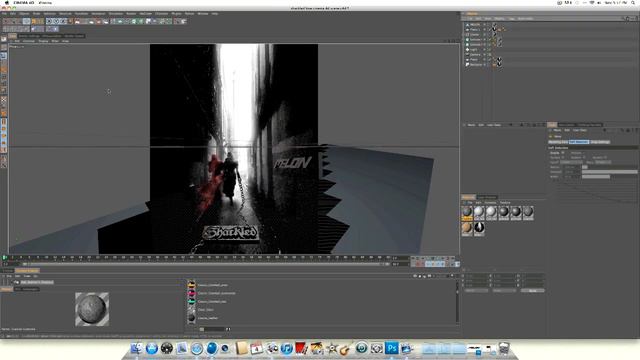640x360 pixels.
Task: Open viewport Cameras menu
Action: click(x=29, y=41)
